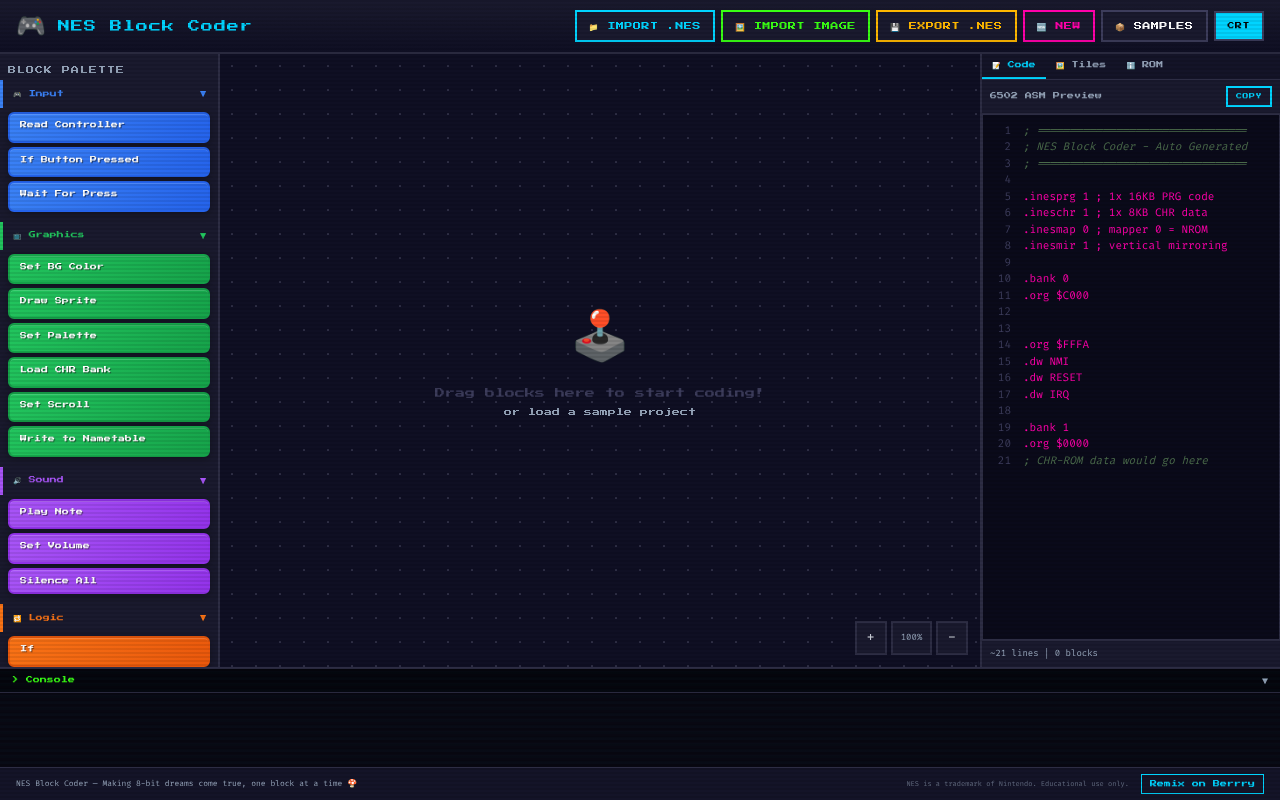The height and width of the screenshot is (800, 1280).
Task: Collapse the Console panel arrow
Action: pos(1265,681)
